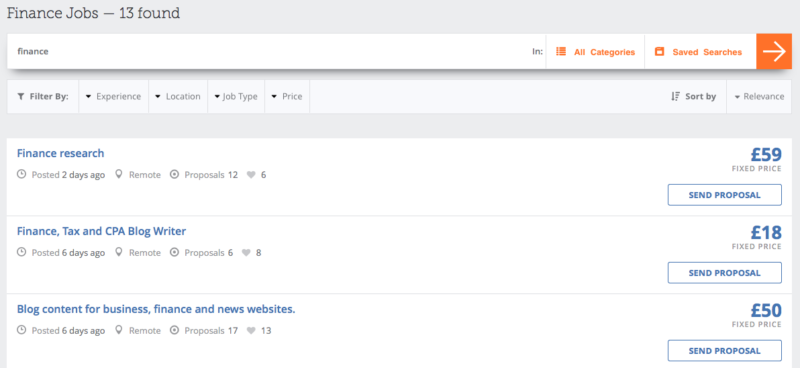The image size is (800, 368).
Task: Click proposals icon on Finance, Tax and CPA row
Action: [x=174, y=253]
